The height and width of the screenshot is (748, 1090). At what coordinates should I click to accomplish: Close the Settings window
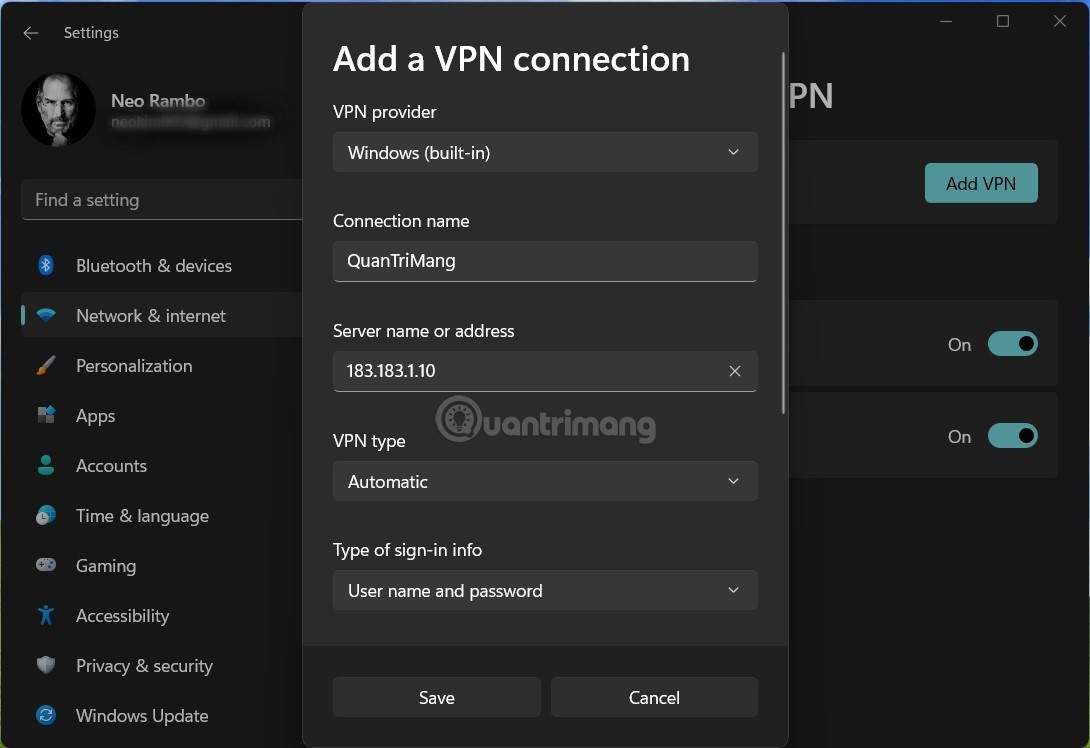pos(1059,22)
